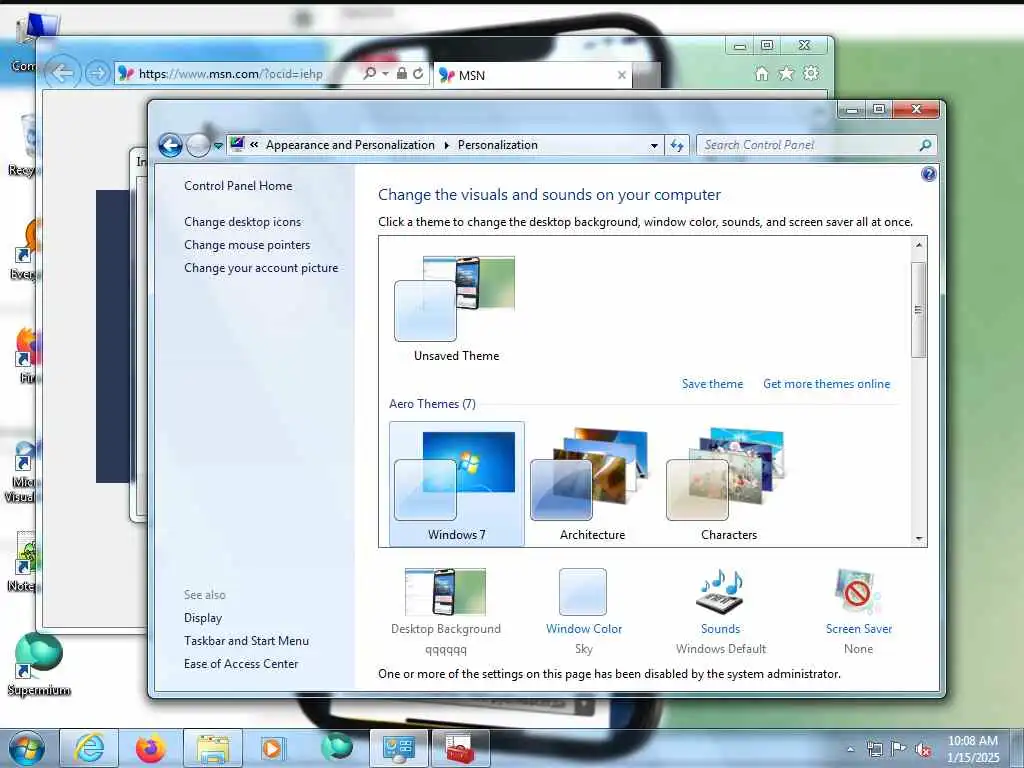Click Back button in Internet Explorer window
This screenshot has height=768, width=1024.
pos(63,73)
